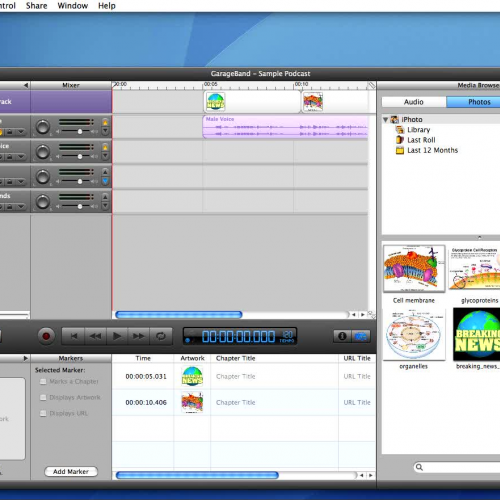Image resolution: width=500 pixels, height=500 pixels.
Task: Adjust the volume slider on 'nds' track
Action: [80, 207]
